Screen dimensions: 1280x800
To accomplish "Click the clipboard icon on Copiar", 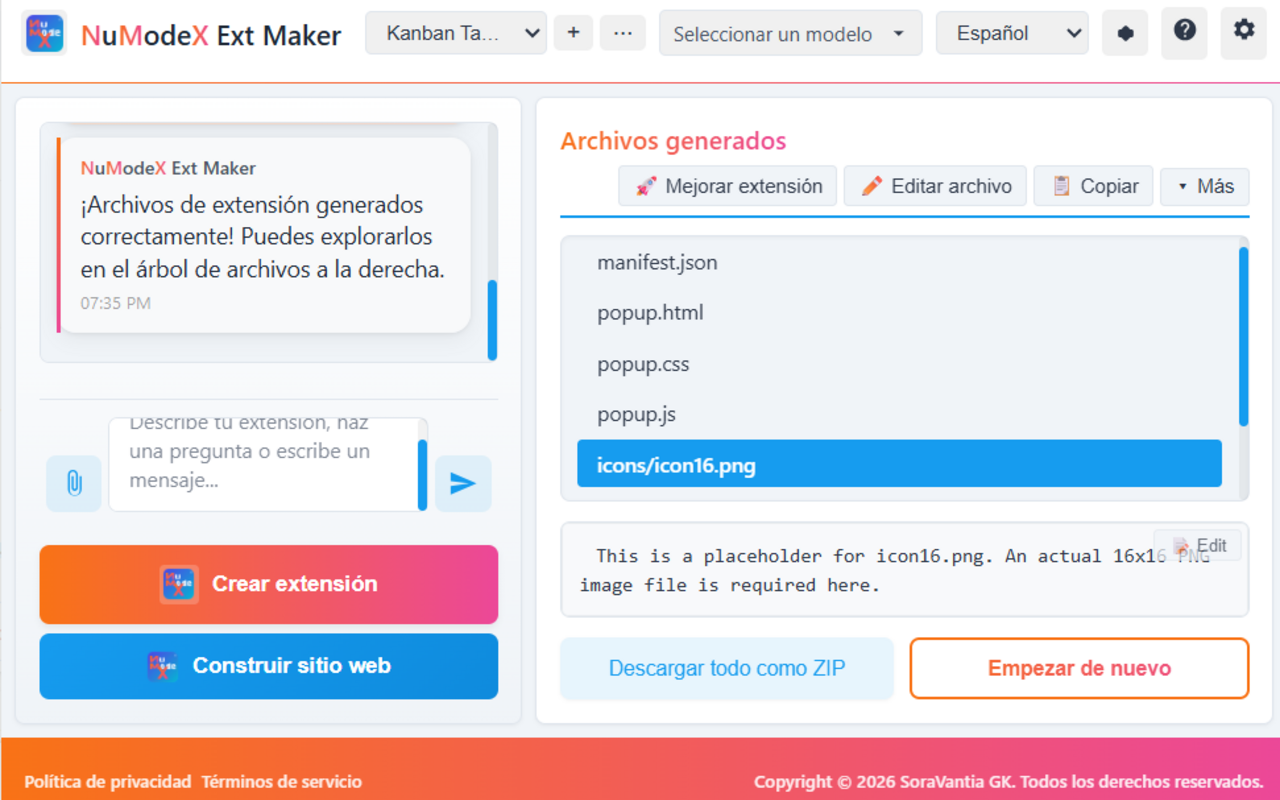I will (1062, 186).
